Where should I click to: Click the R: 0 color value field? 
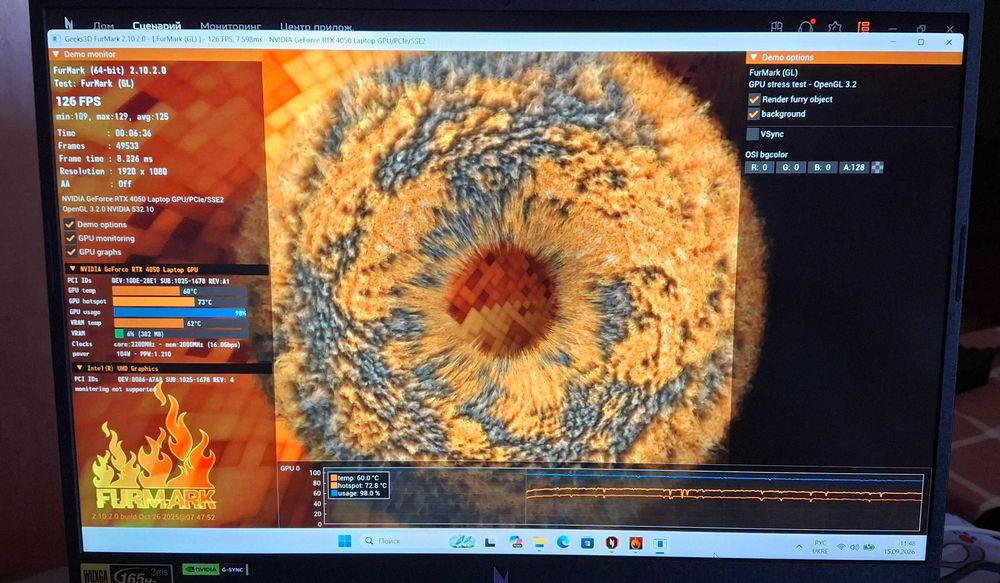coord(759,167)
